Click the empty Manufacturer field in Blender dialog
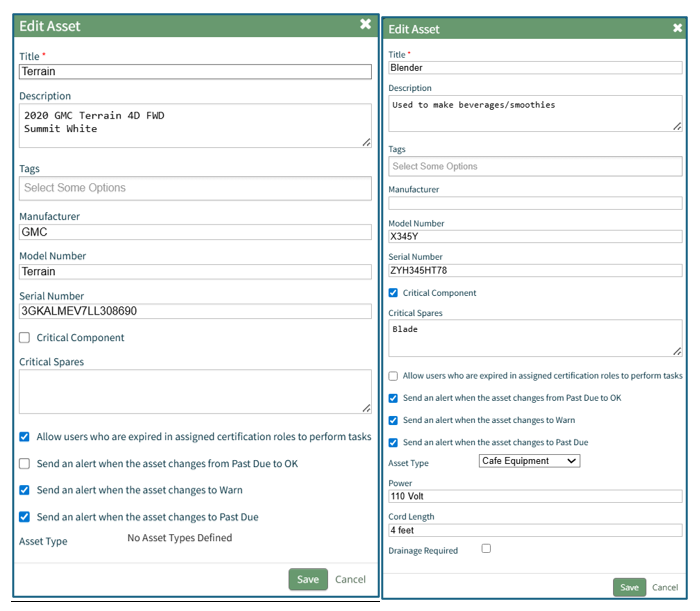 [x=535, y=203]
